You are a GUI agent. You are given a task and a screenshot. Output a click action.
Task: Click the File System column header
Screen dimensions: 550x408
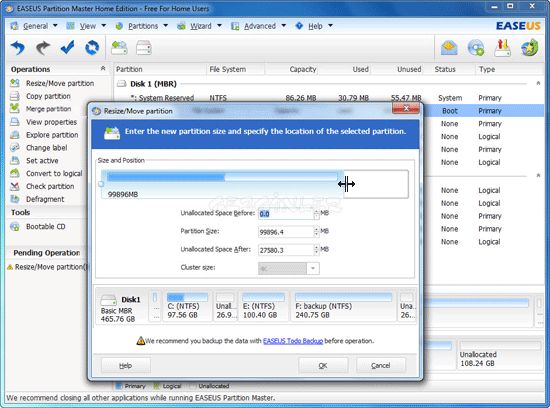(x=228, y=69)
